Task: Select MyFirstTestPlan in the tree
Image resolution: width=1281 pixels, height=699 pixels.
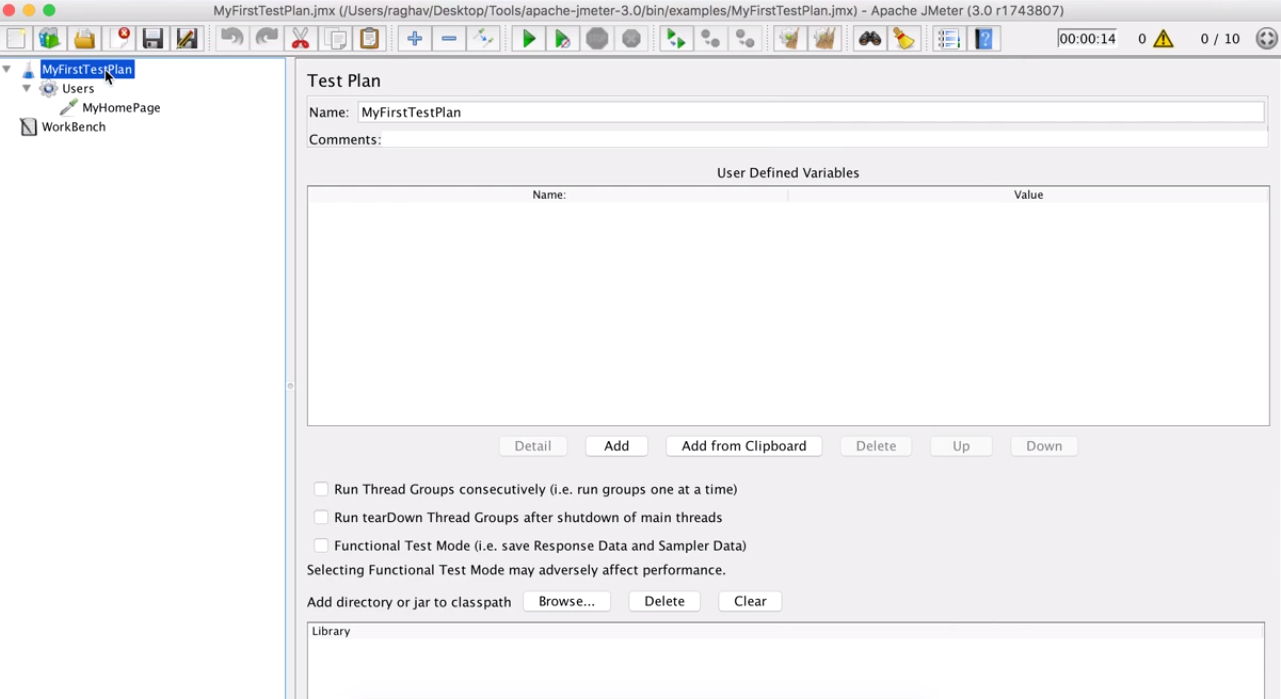Action: click(87, 70)
